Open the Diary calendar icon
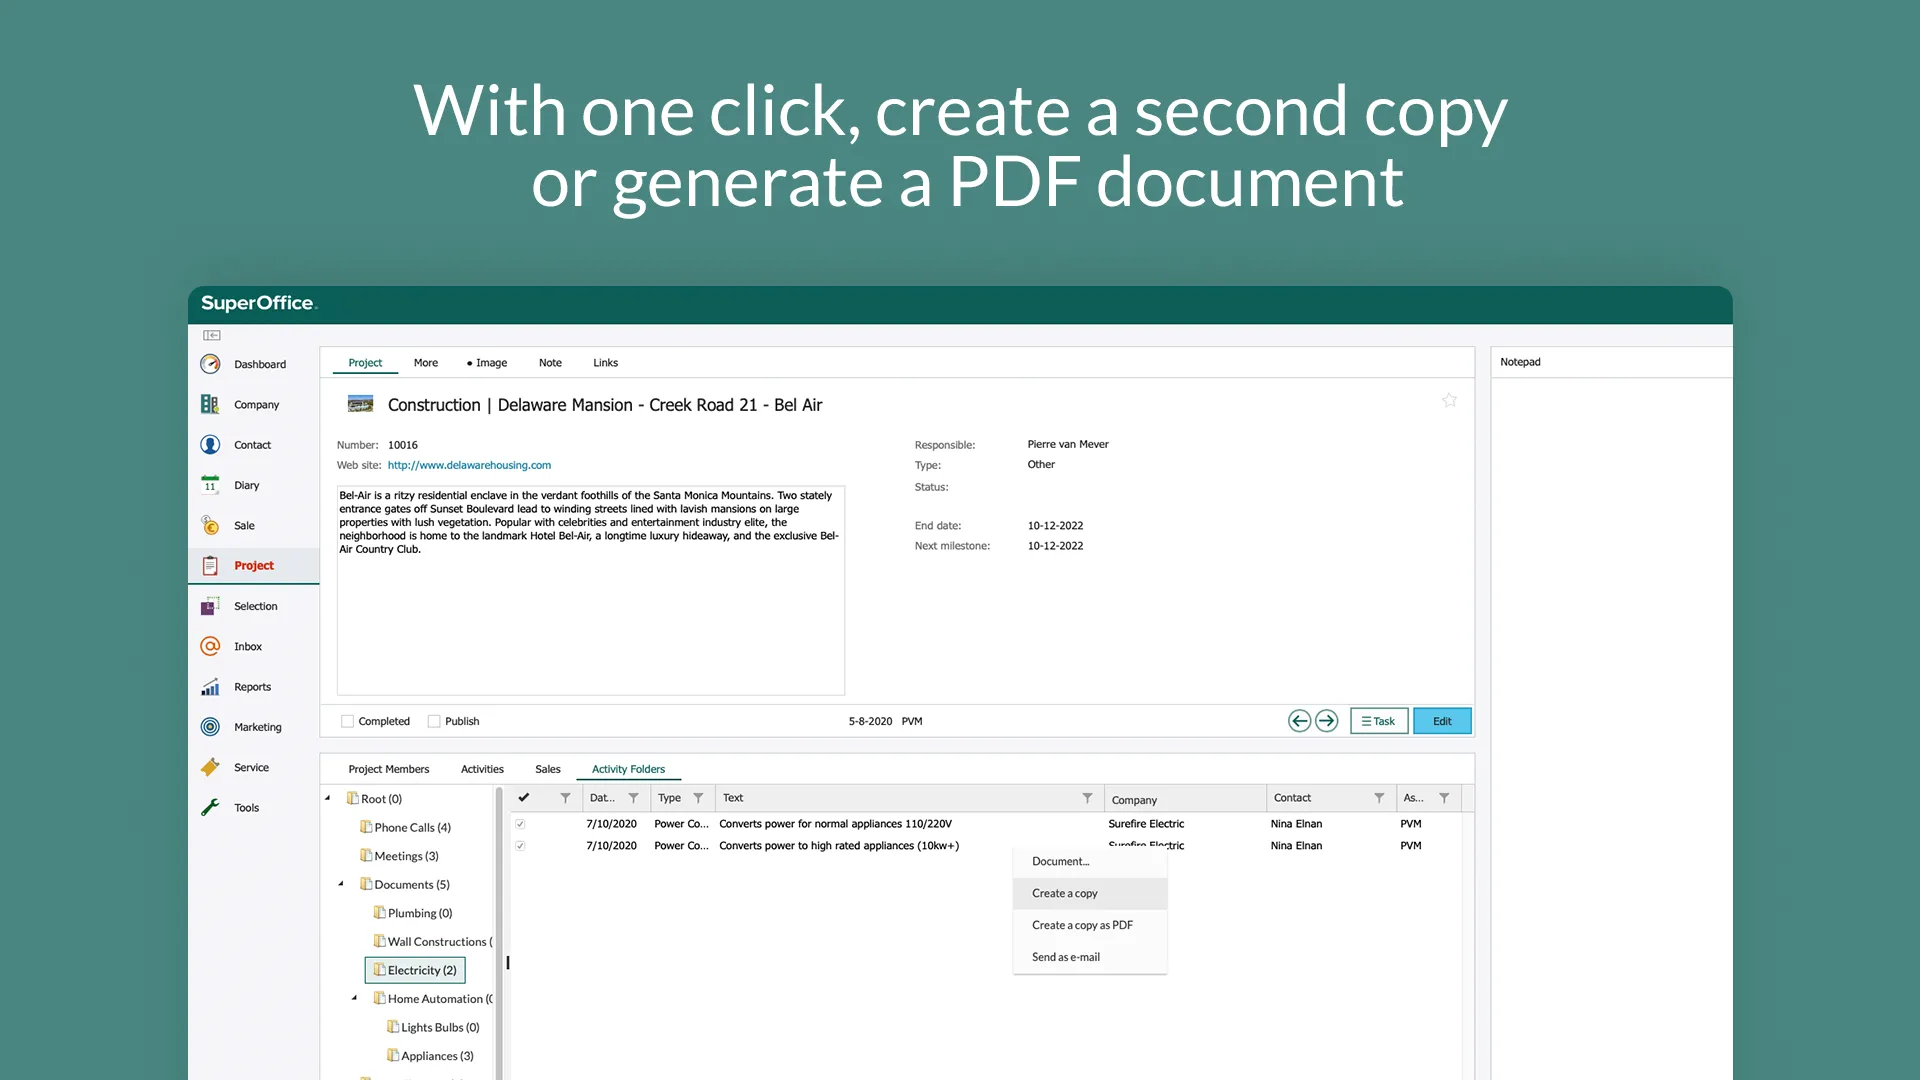 [210, 485]
